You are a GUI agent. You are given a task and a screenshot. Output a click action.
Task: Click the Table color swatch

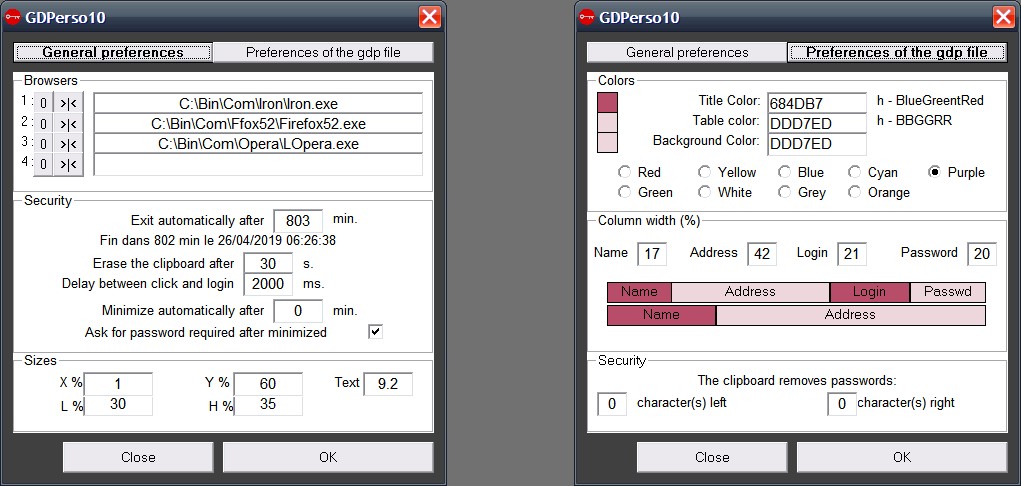click(x=608, y=122)
